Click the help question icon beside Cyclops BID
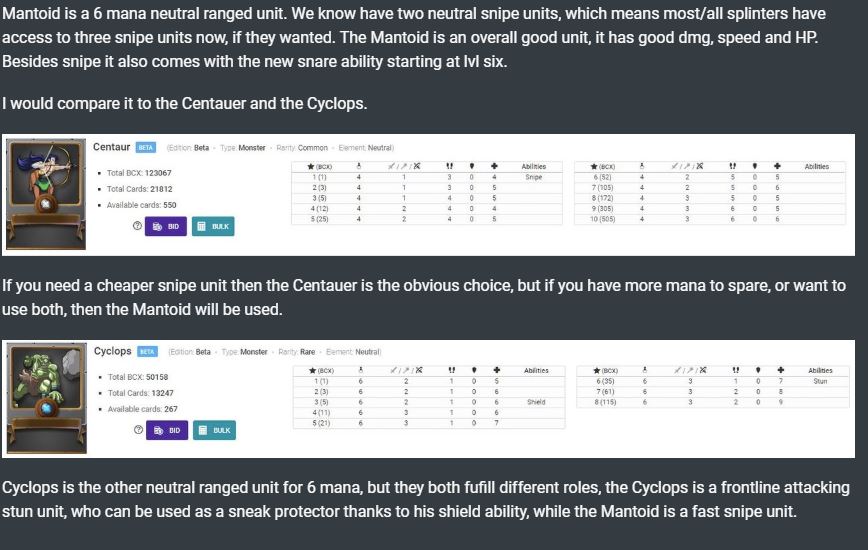The height and width of the screenshot is (550, 868). [x=136, y=430]
